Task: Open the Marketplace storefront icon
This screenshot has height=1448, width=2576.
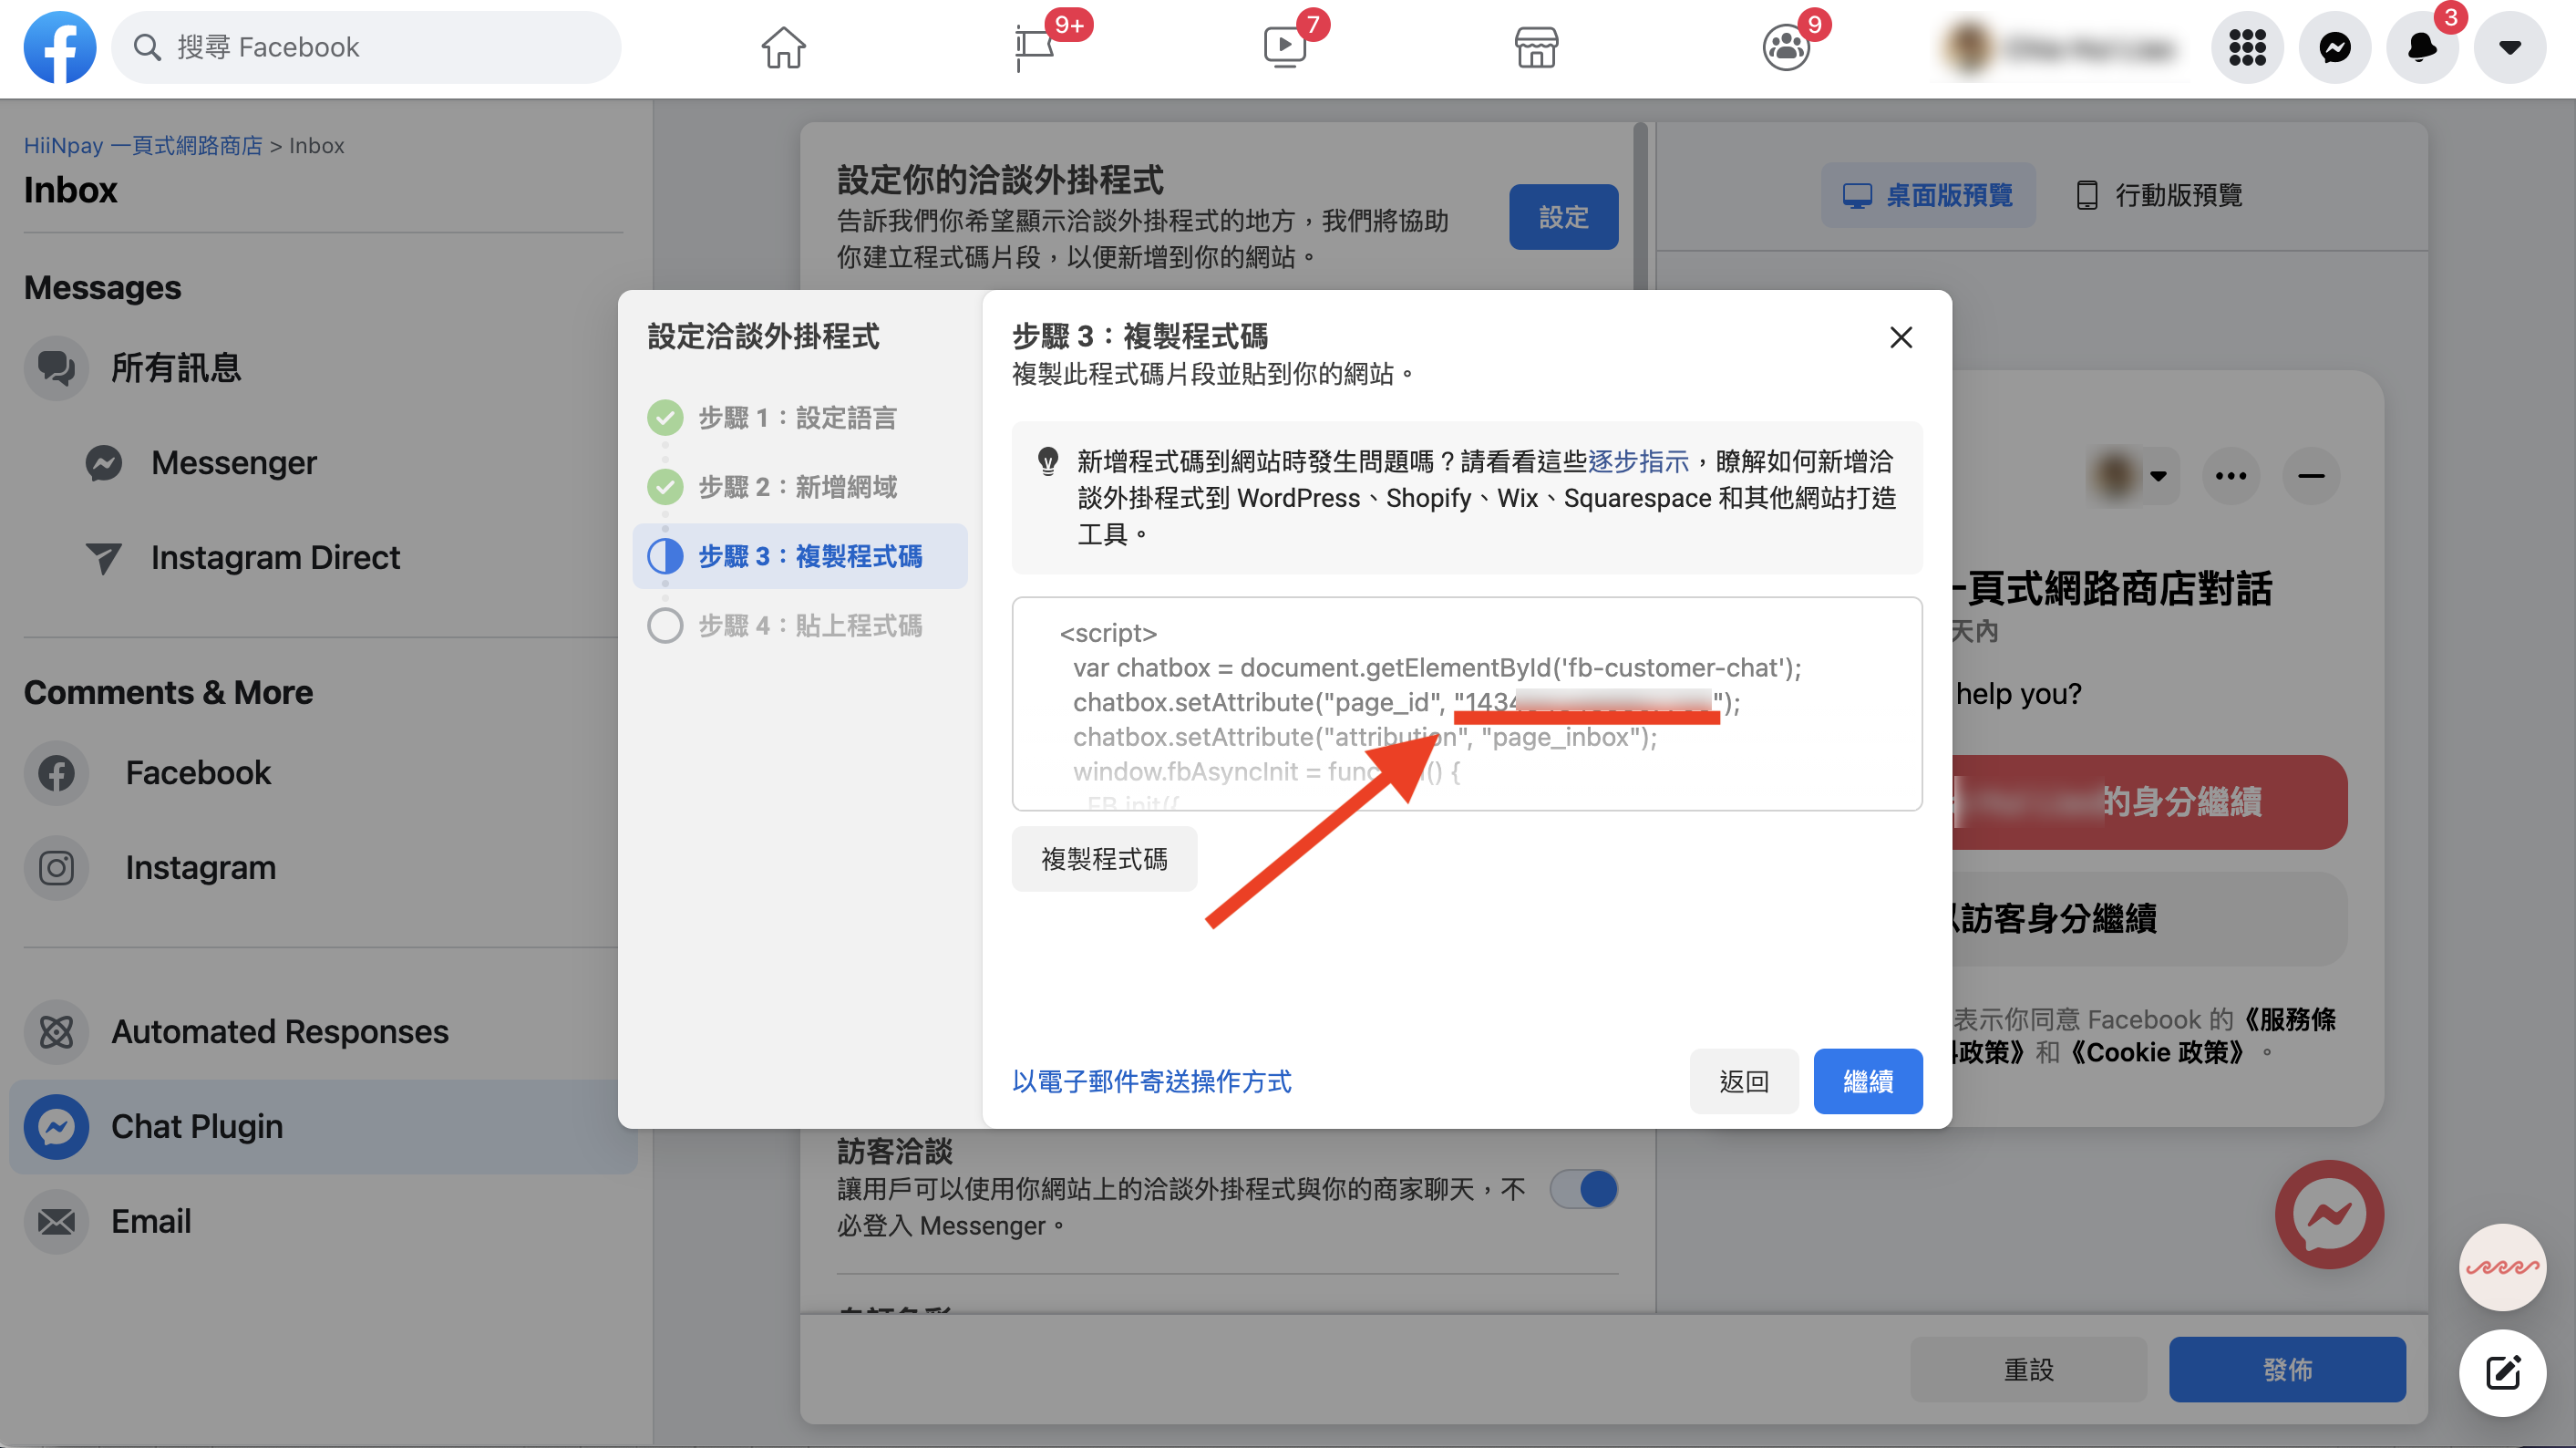Action: tap(1536, 47)
